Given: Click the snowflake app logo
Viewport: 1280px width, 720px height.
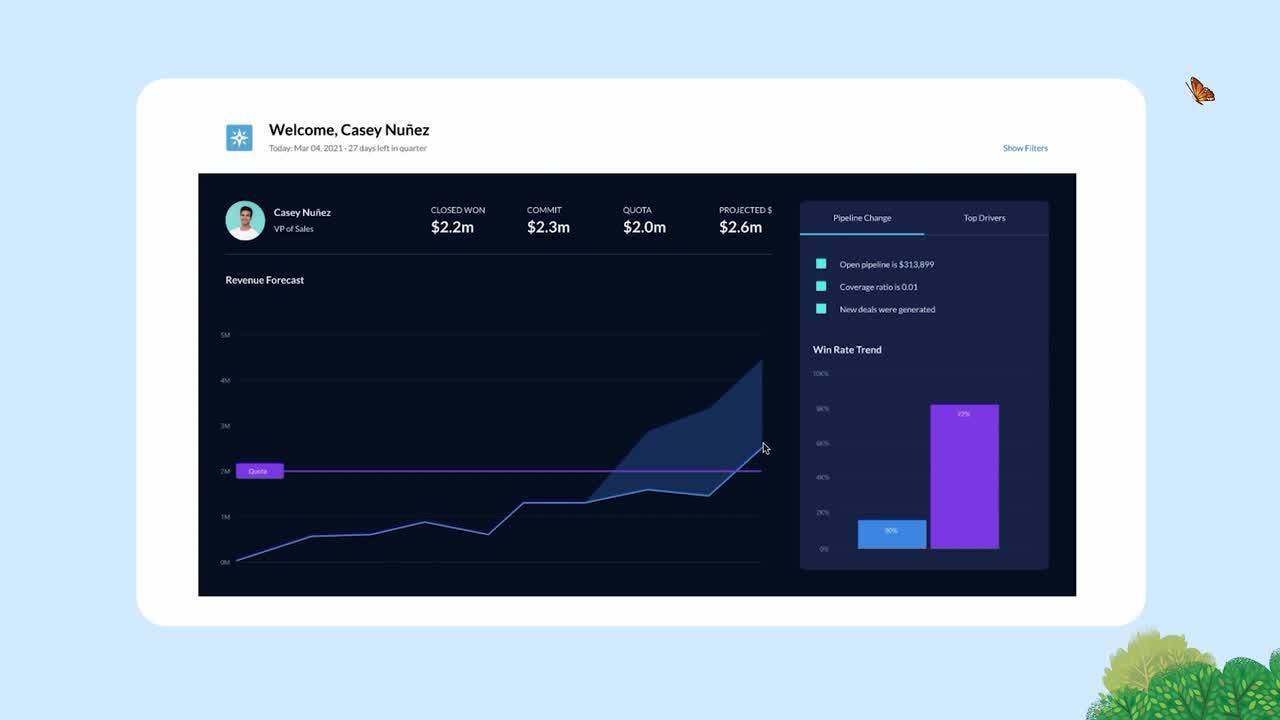Looking at the screenshot, I should (x=239, y=137).
